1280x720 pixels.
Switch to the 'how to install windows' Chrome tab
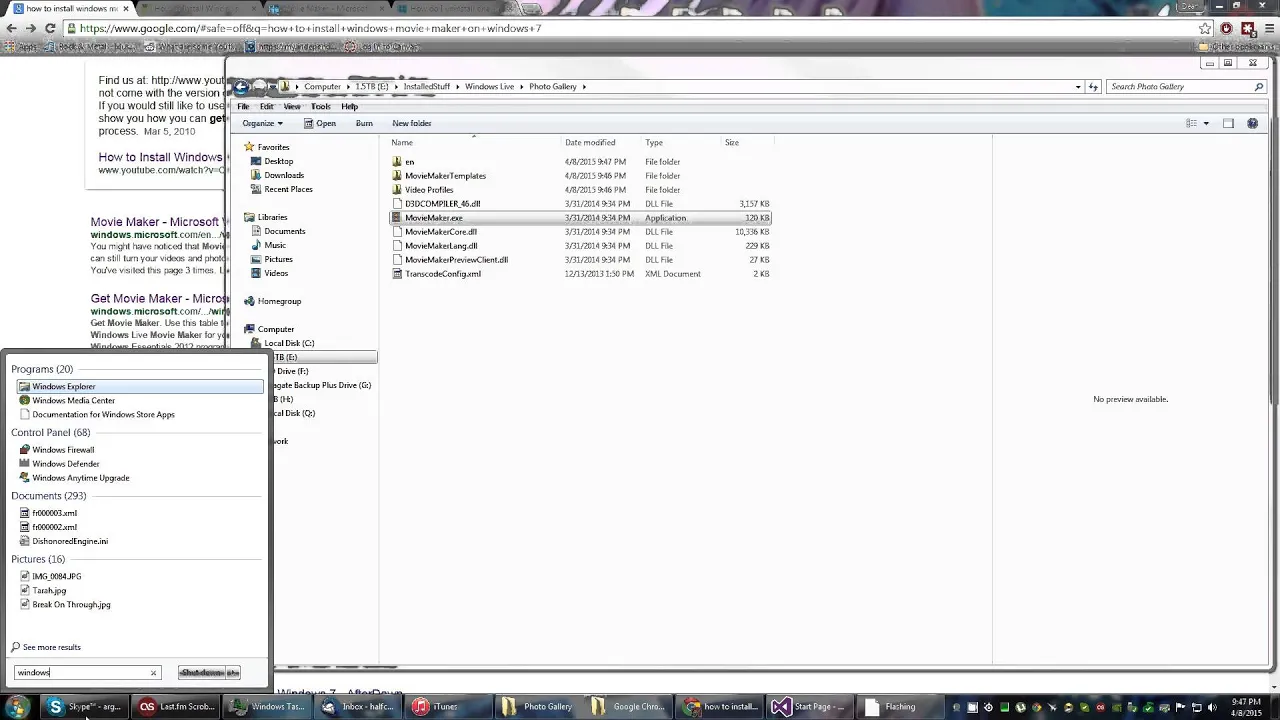(x=70, y=8)
